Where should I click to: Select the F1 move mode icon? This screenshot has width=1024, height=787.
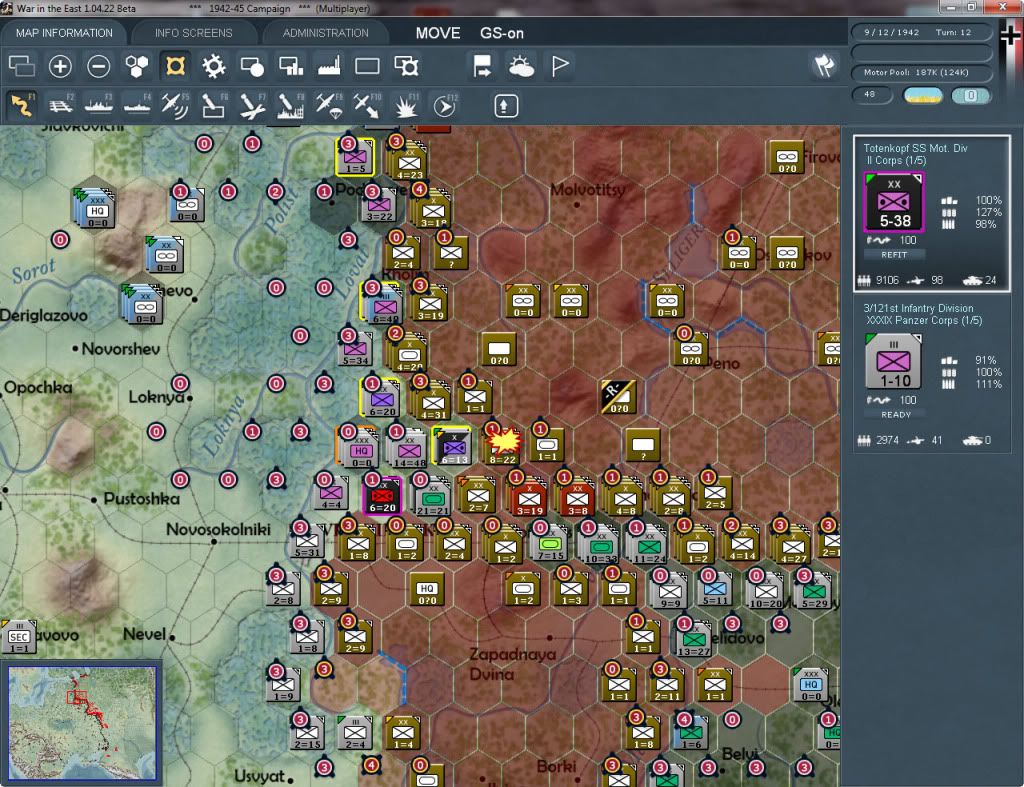[x=22, y=105]
